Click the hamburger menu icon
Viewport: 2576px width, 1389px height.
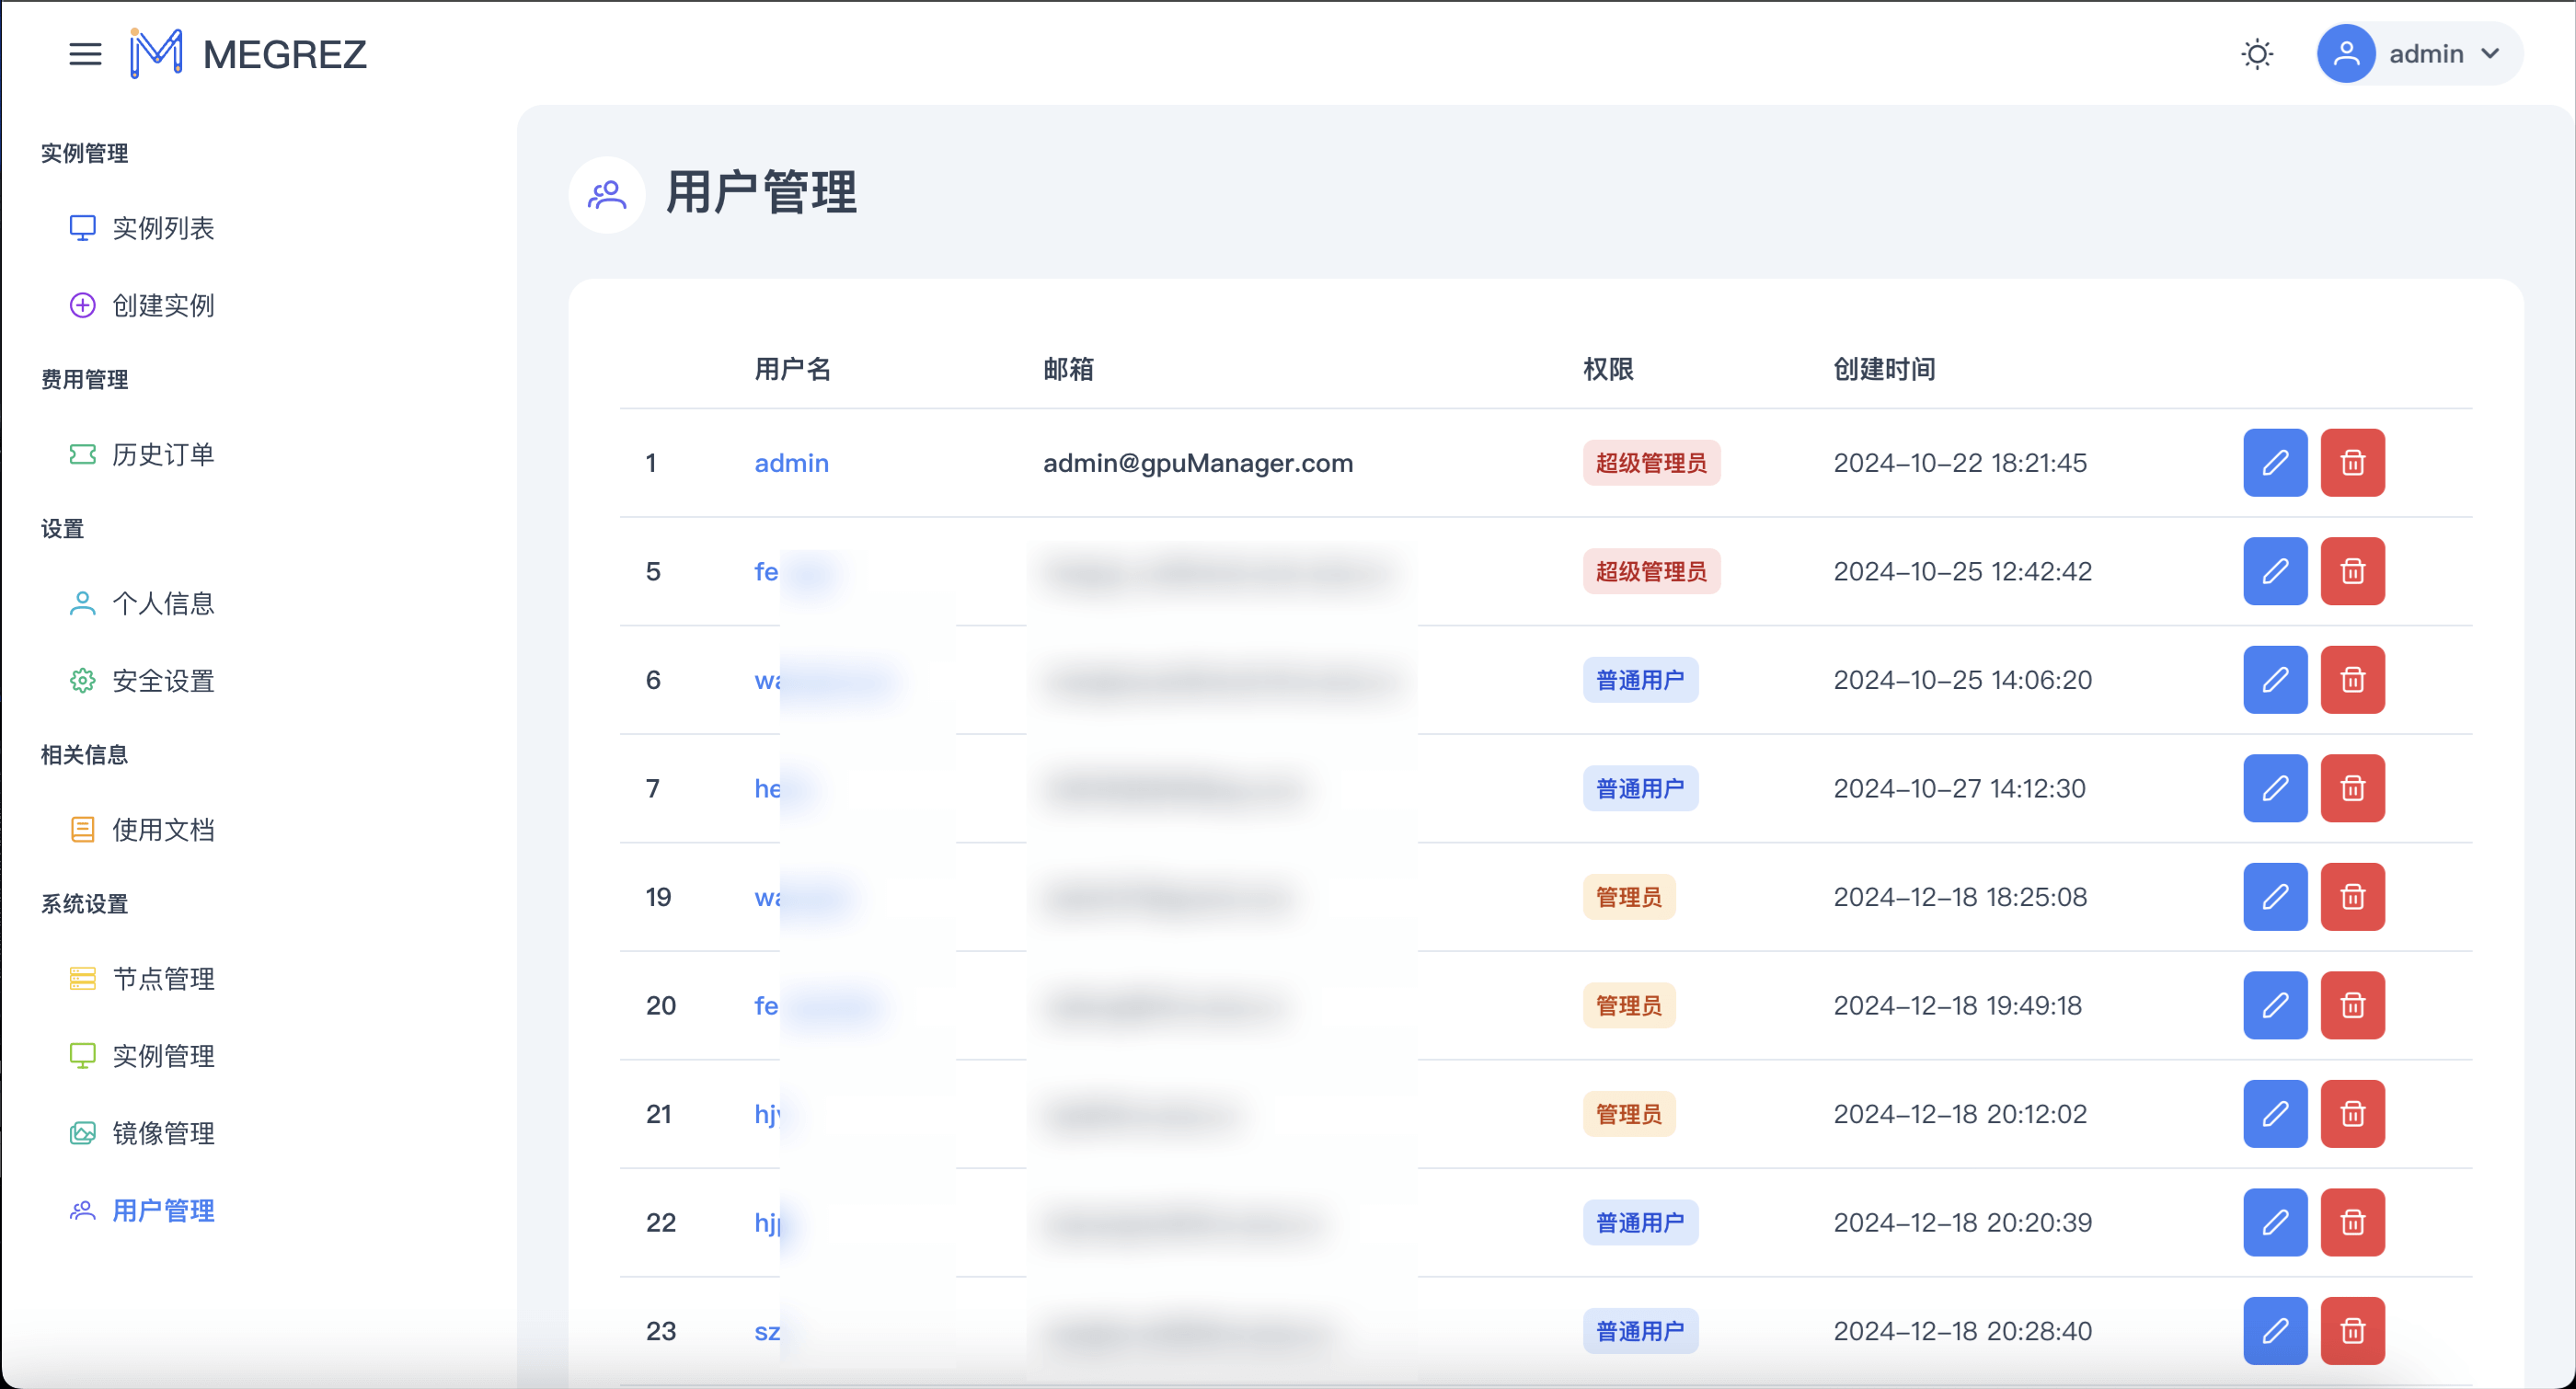point(85,54)
